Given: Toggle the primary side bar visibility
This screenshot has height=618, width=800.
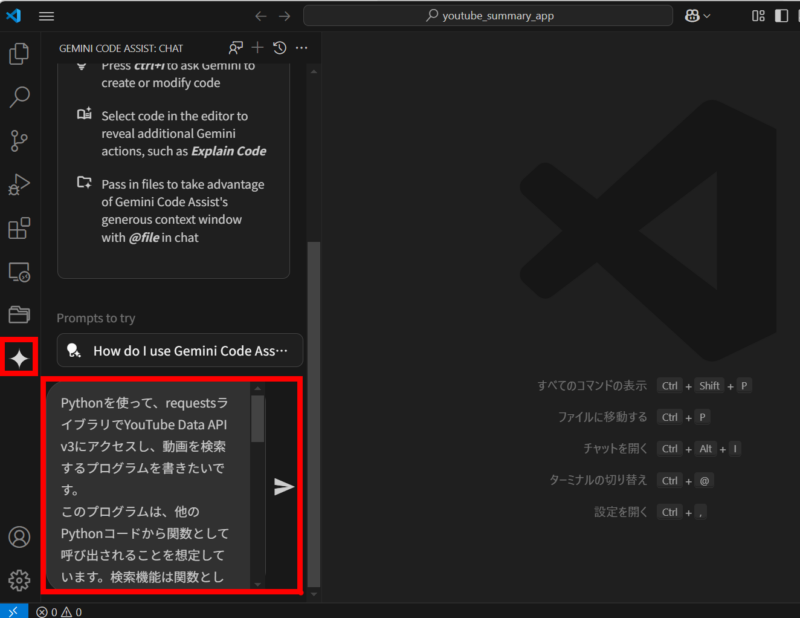Looking at the screenshot, I should click(781, 16).
